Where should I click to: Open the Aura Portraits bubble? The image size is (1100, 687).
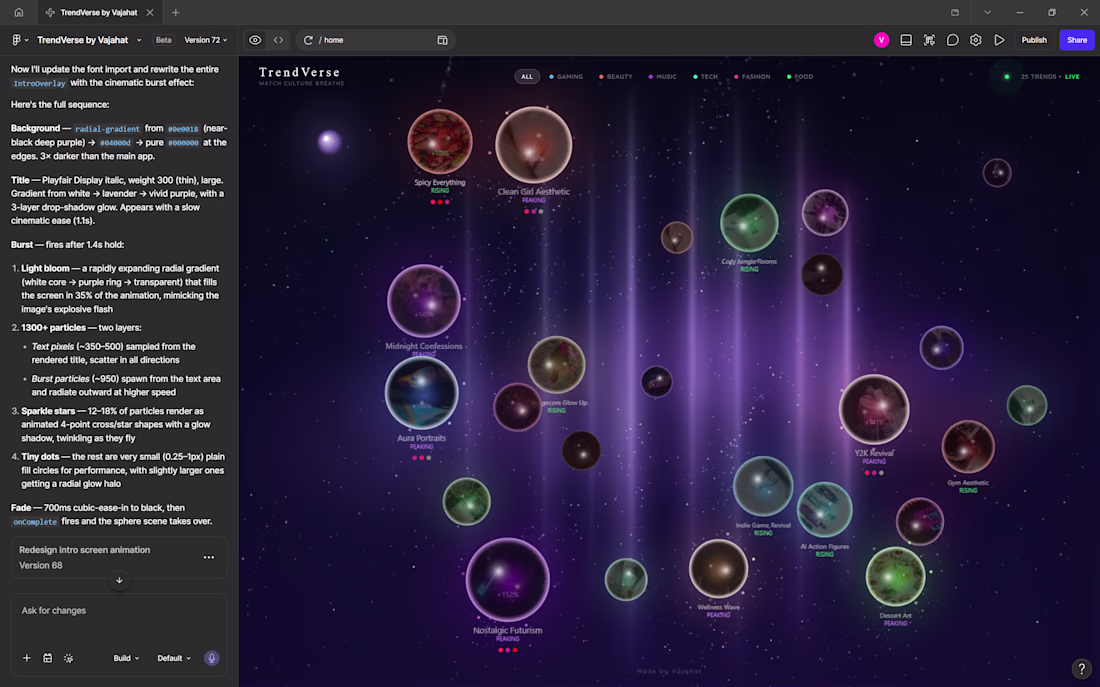pos(422,392)
